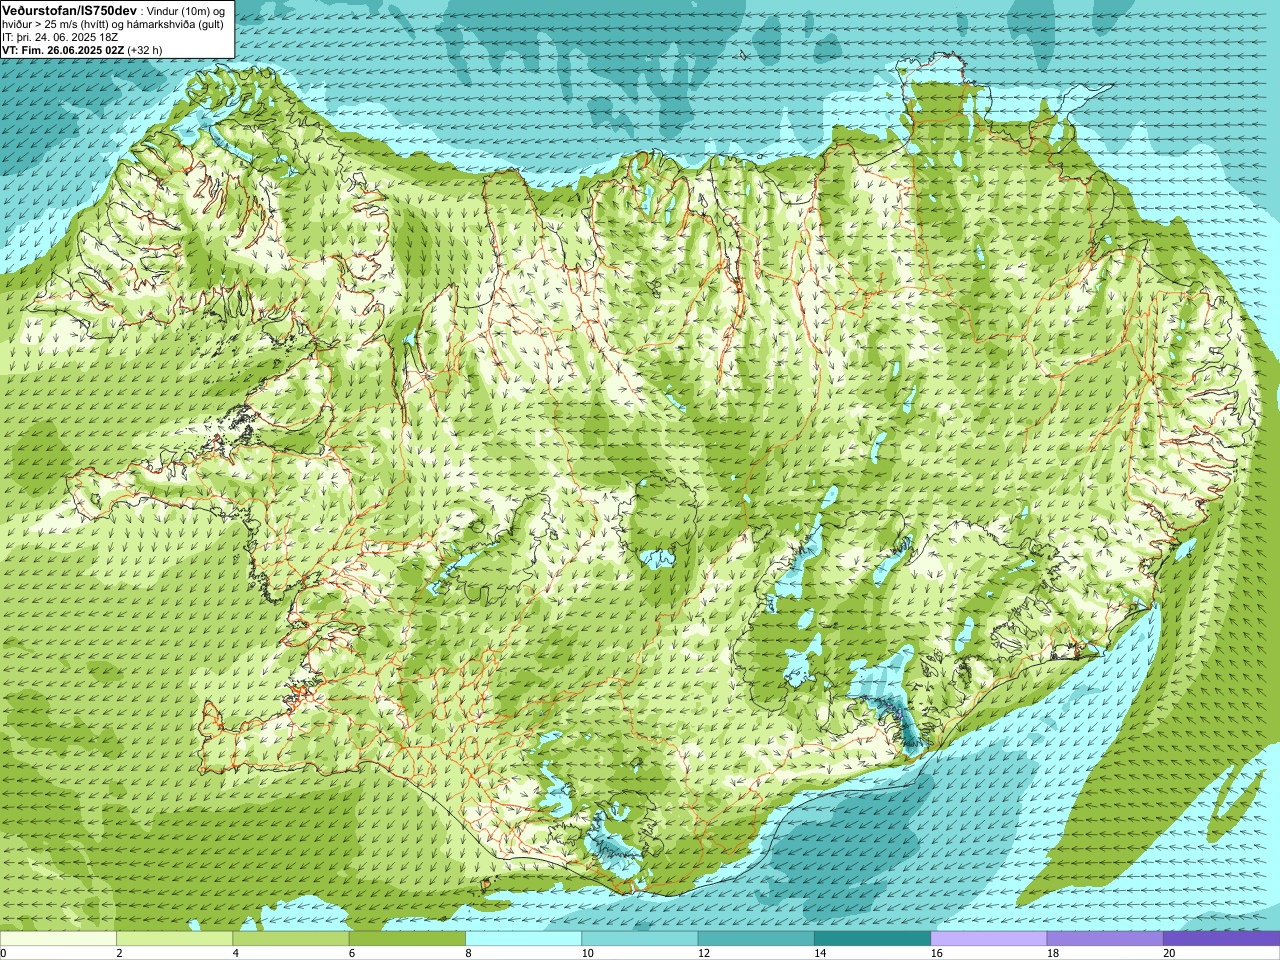
Task: Click the "Vindur (10m) og" label
Action: [x=186, y=11]
